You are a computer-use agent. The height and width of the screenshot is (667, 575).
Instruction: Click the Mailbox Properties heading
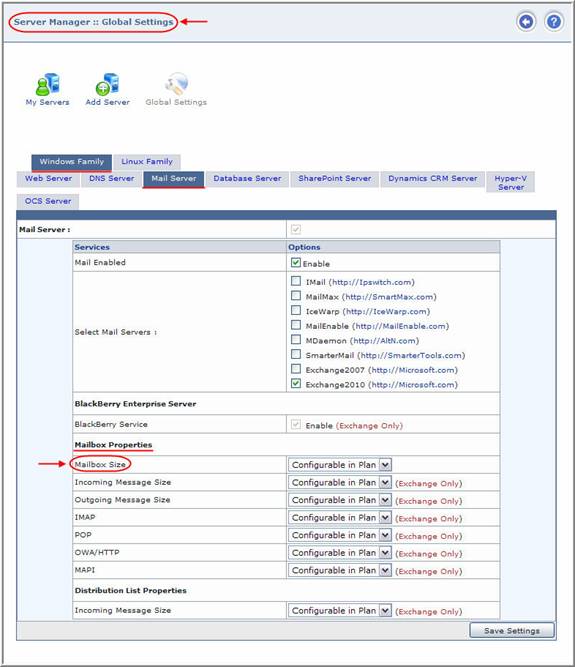(113, 445)
